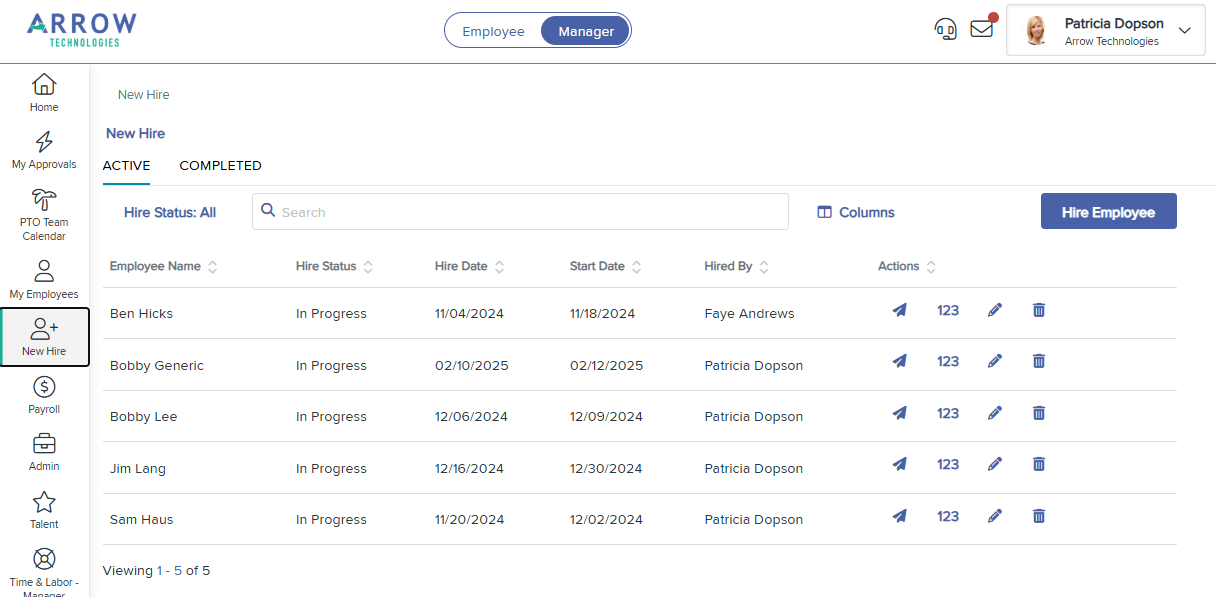Sort by Hire Date using column arrows
Viewport: 1216px width, 597px height.
pyautogui.click(x=499, y=266)
